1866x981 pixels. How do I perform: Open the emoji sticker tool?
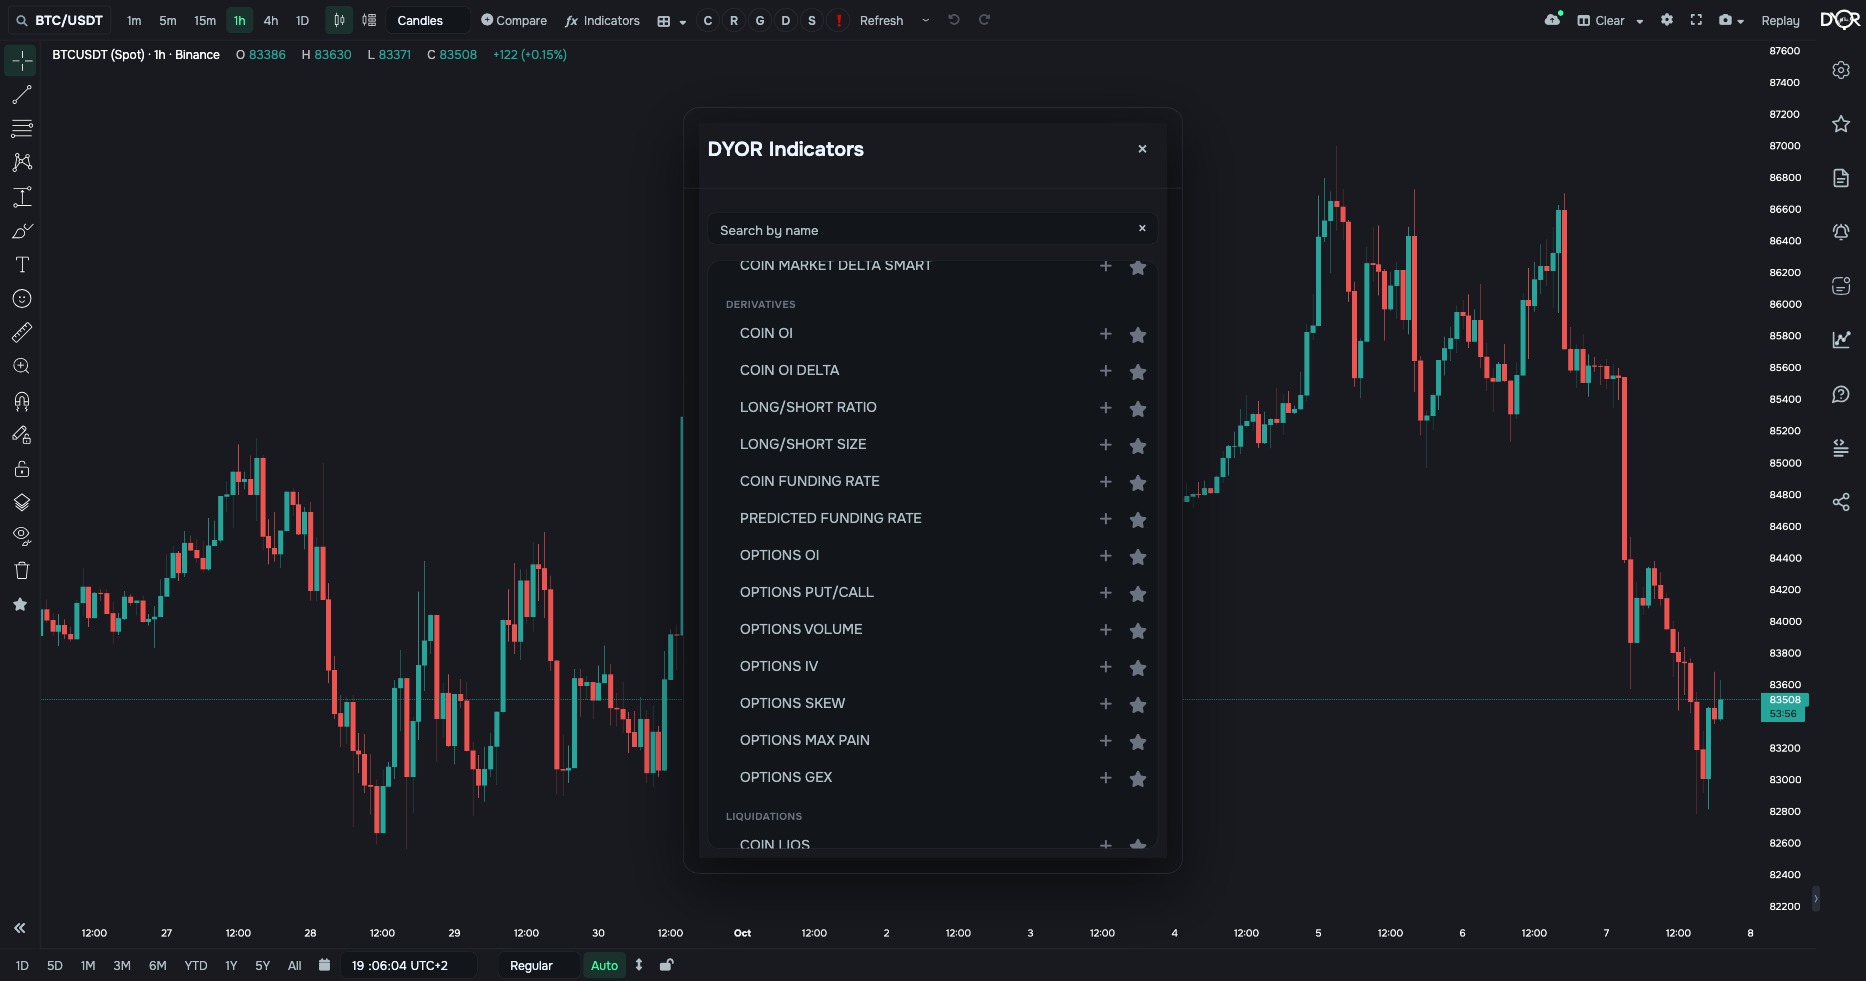click(x=21, y=298)
